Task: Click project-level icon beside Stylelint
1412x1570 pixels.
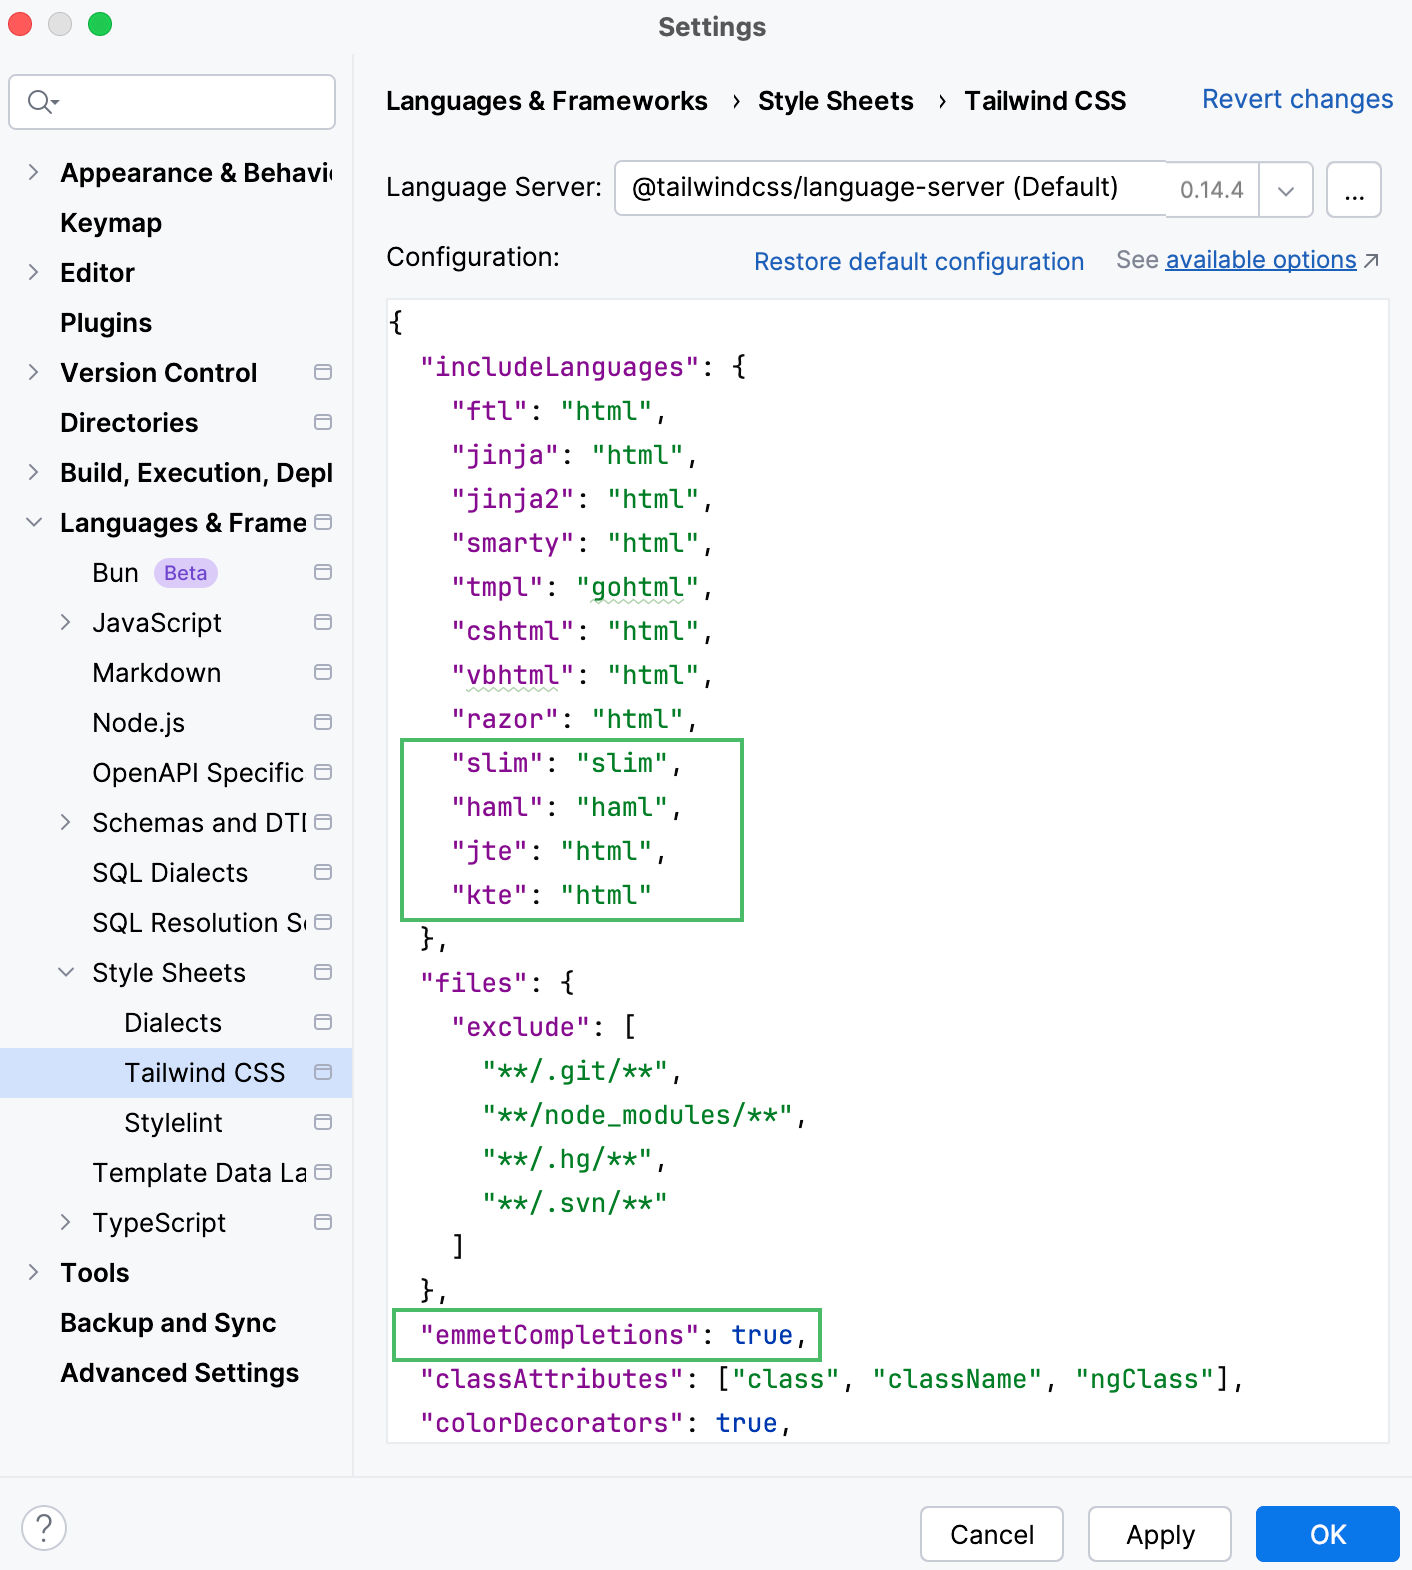Action: (323, 1122)
